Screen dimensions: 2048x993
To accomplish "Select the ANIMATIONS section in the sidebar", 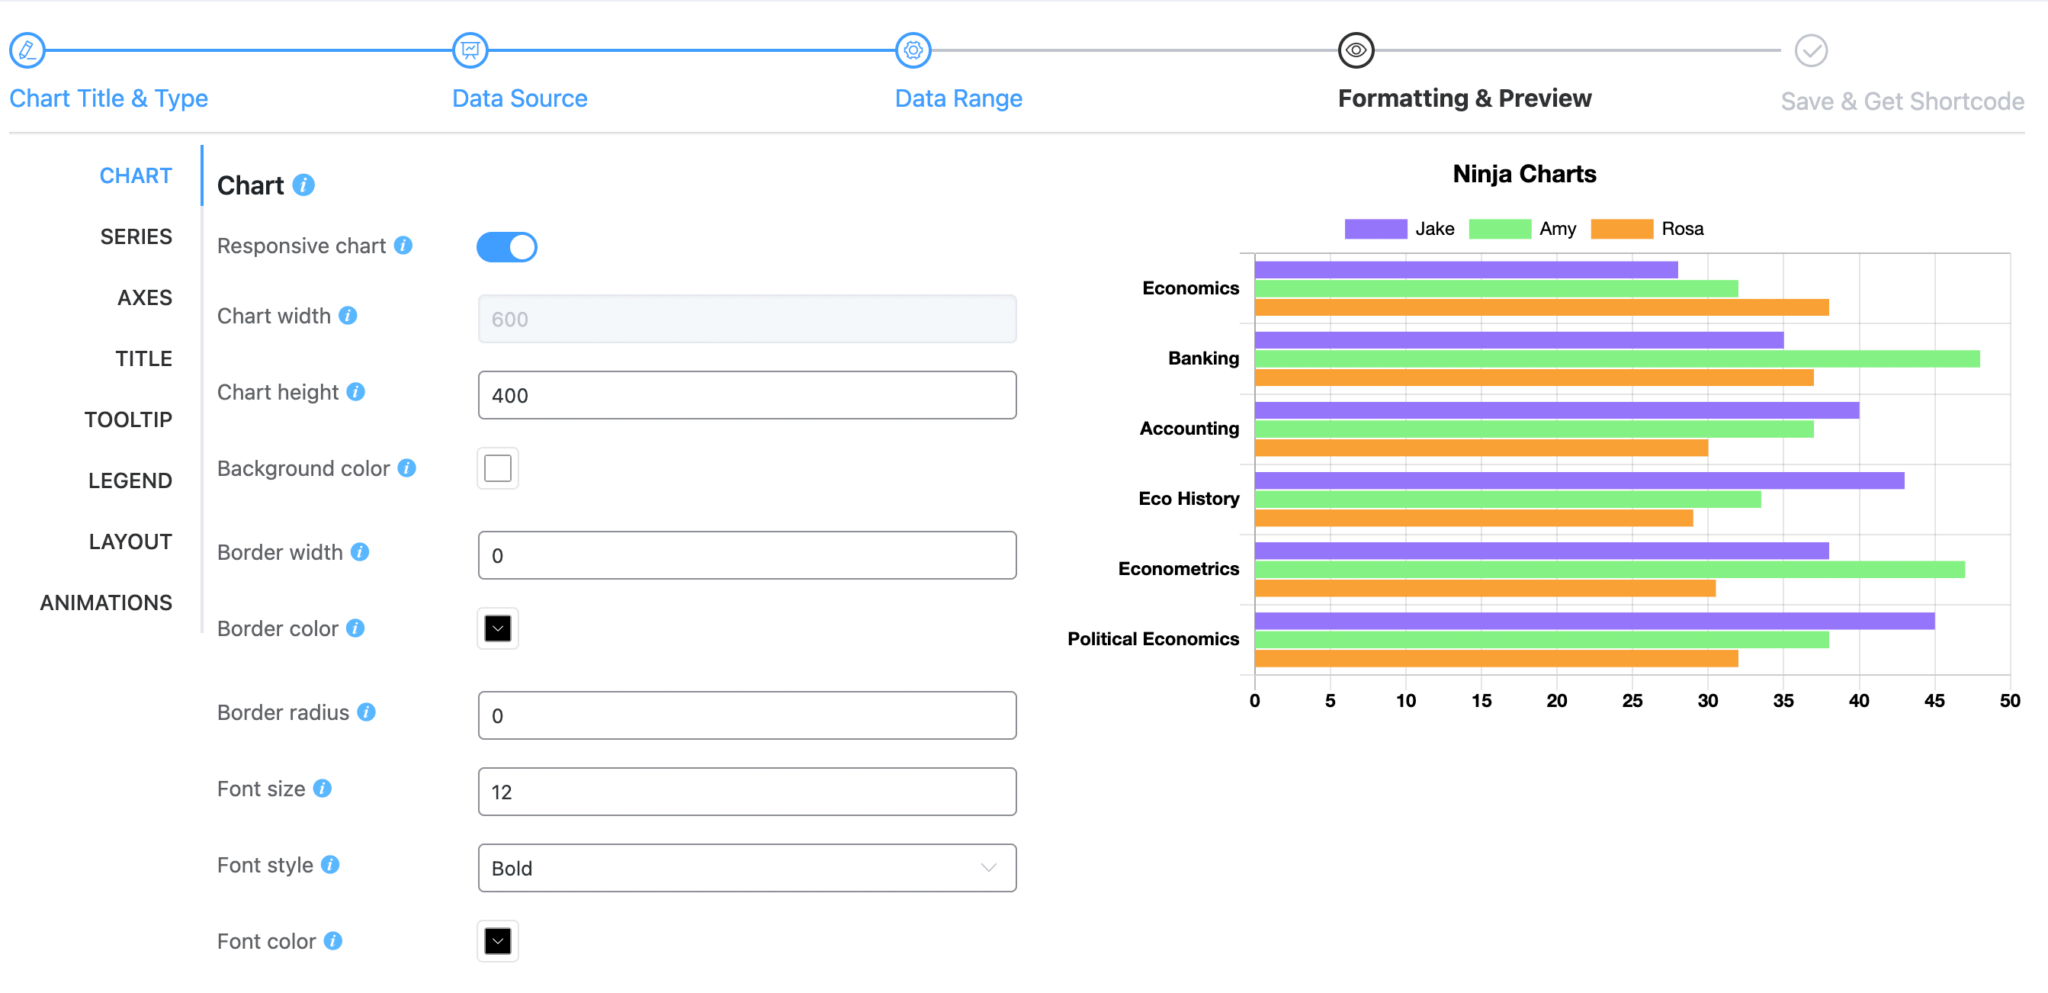I will click(x=105, y=602).
